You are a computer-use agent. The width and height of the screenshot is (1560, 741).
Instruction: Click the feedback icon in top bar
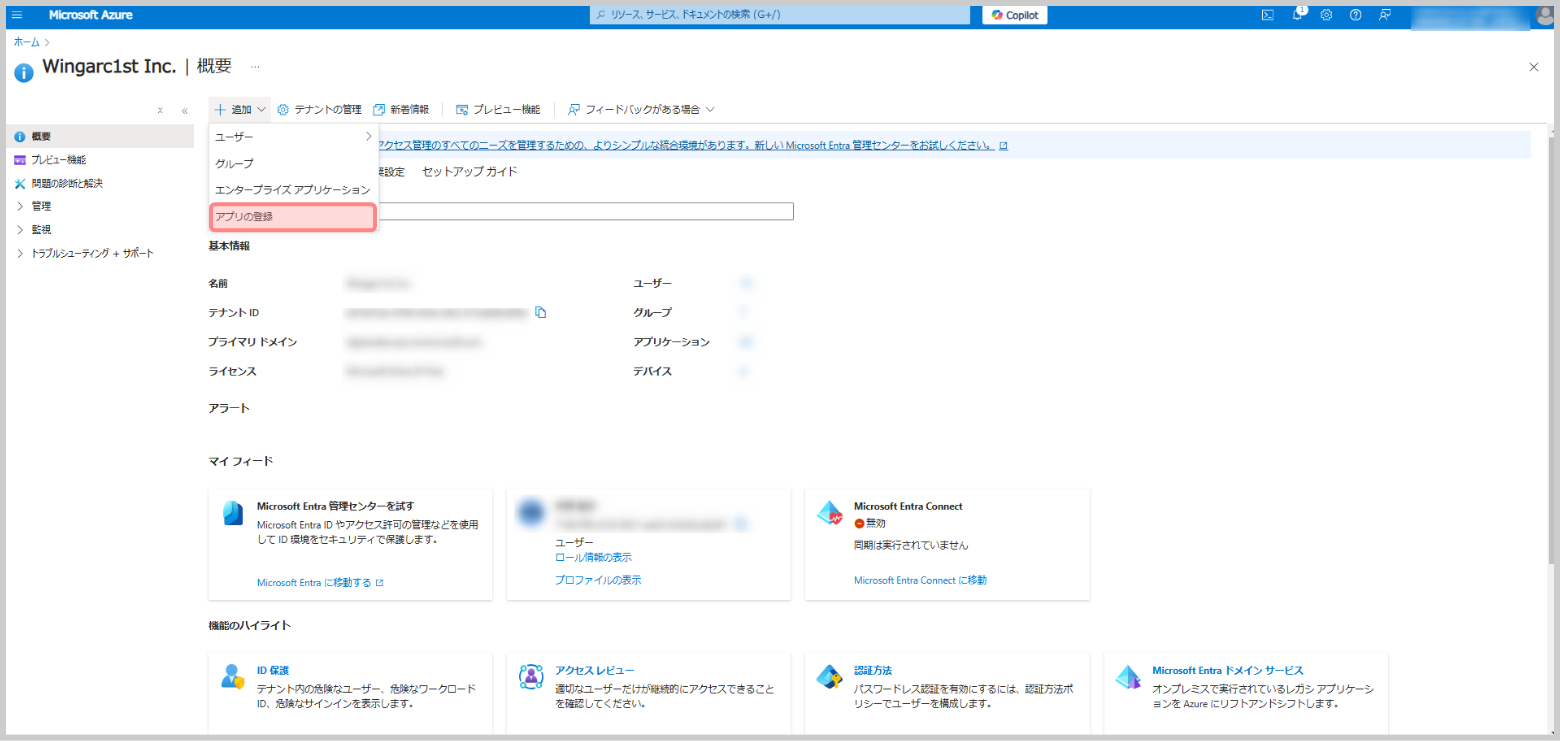(x=1385, y=15)
